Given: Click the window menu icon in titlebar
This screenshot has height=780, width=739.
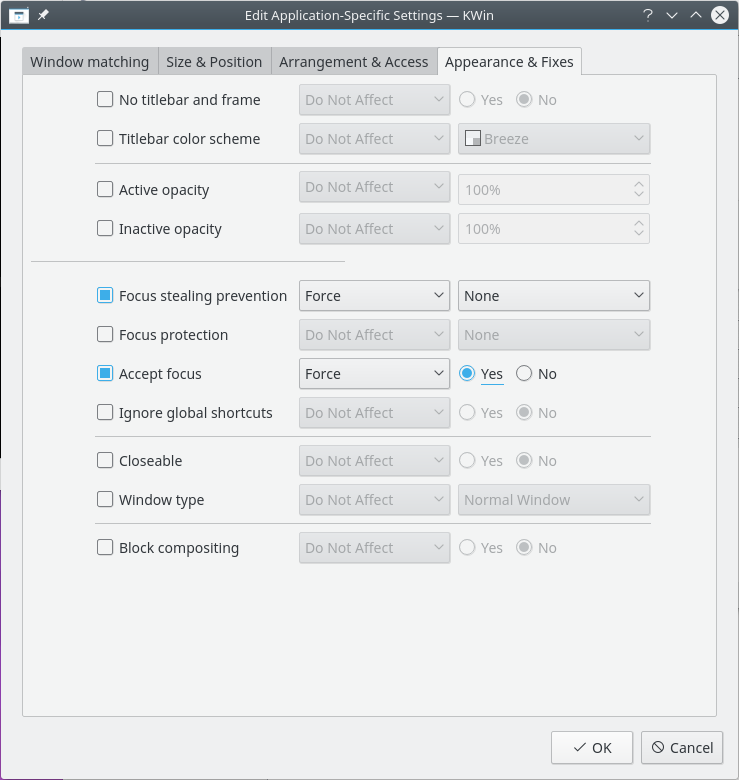Looking at the screenshot, I should point(18,15).
